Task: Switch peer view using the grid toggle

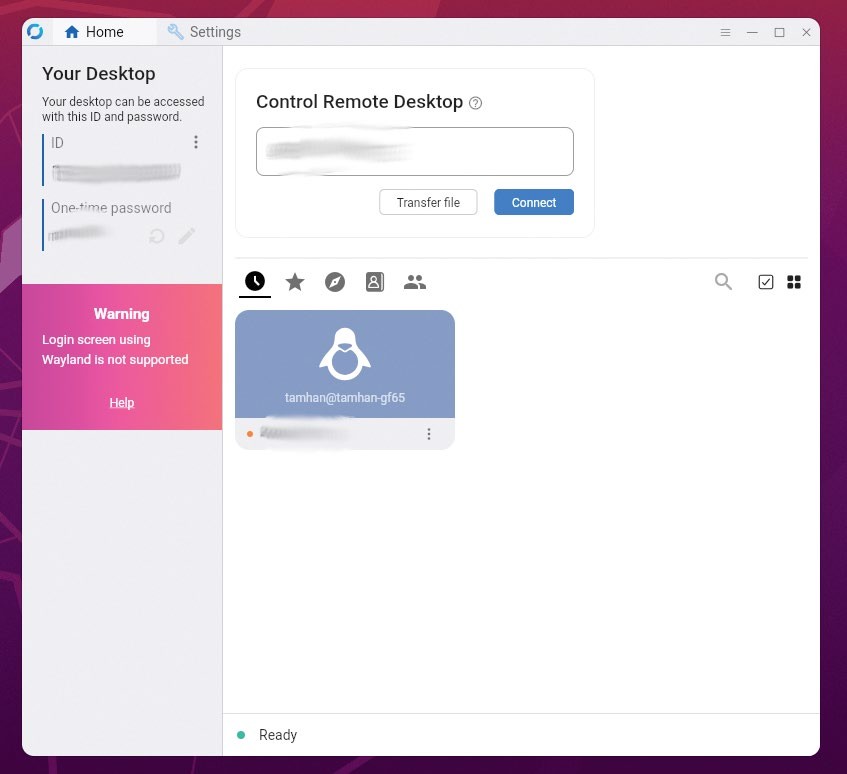Action: click(794, 282)
